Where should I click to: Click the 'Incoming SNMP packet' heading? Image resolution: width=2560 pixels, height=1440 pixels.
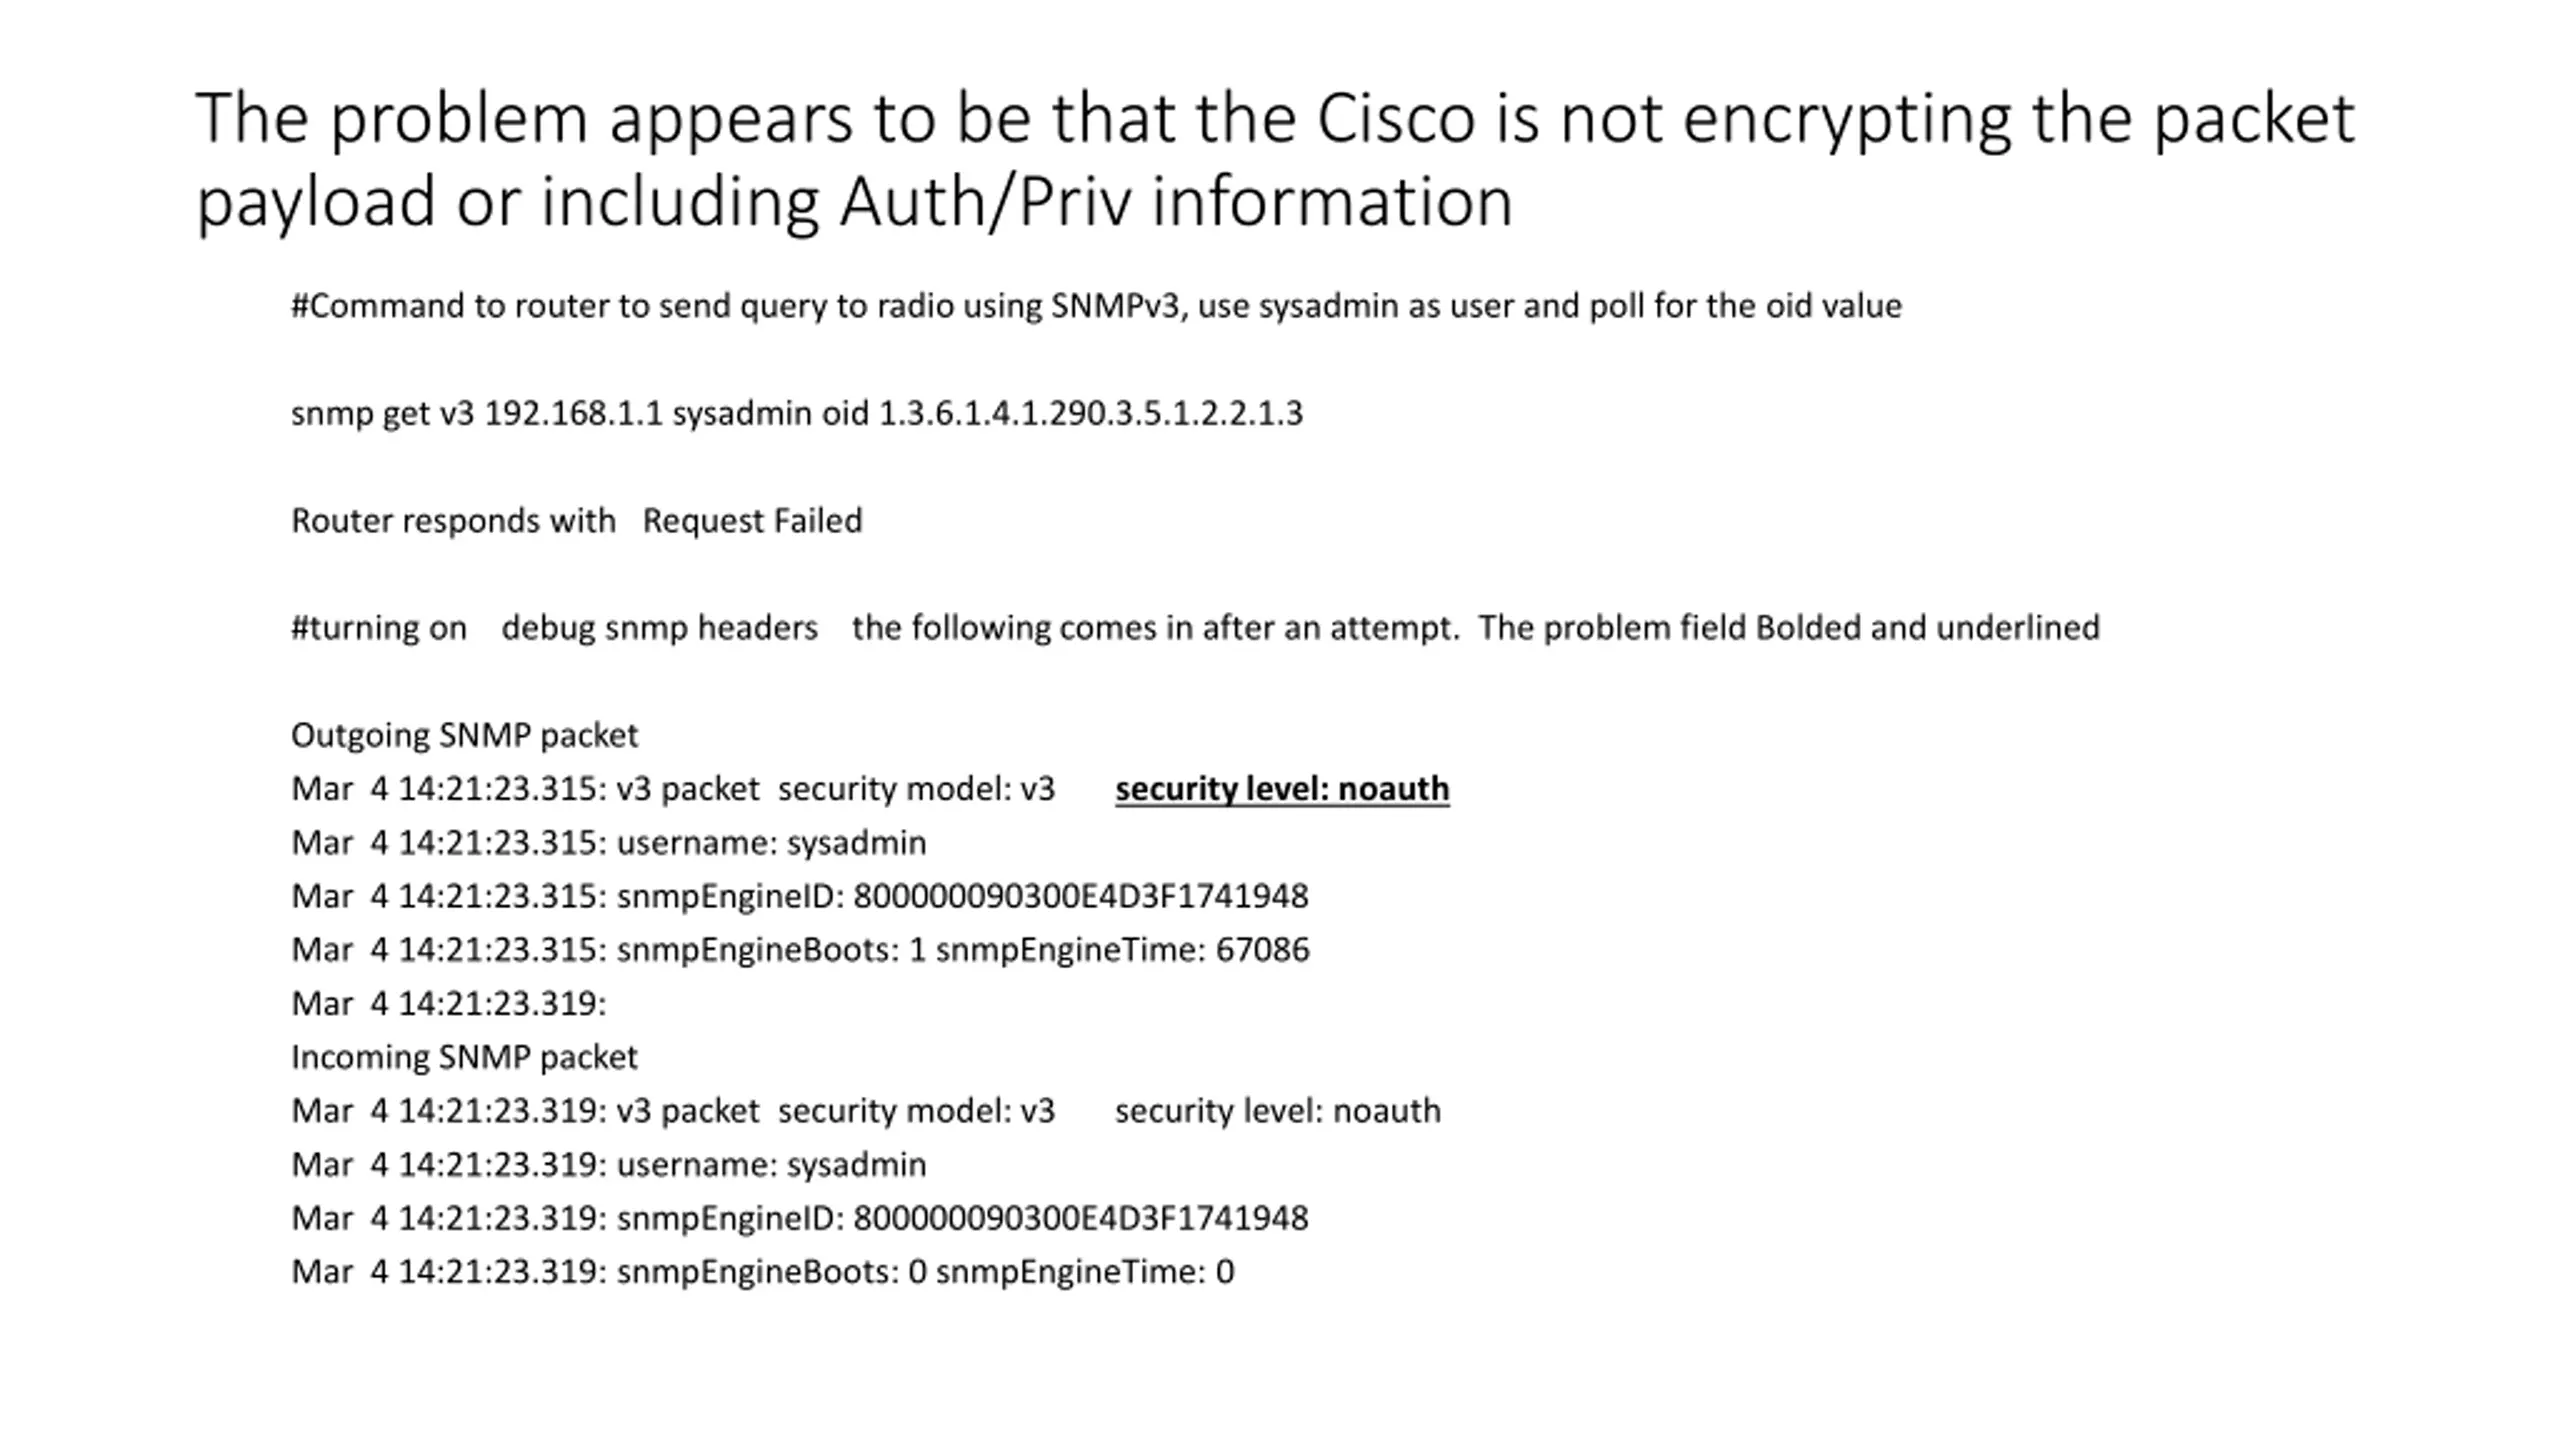(464, 1057)
